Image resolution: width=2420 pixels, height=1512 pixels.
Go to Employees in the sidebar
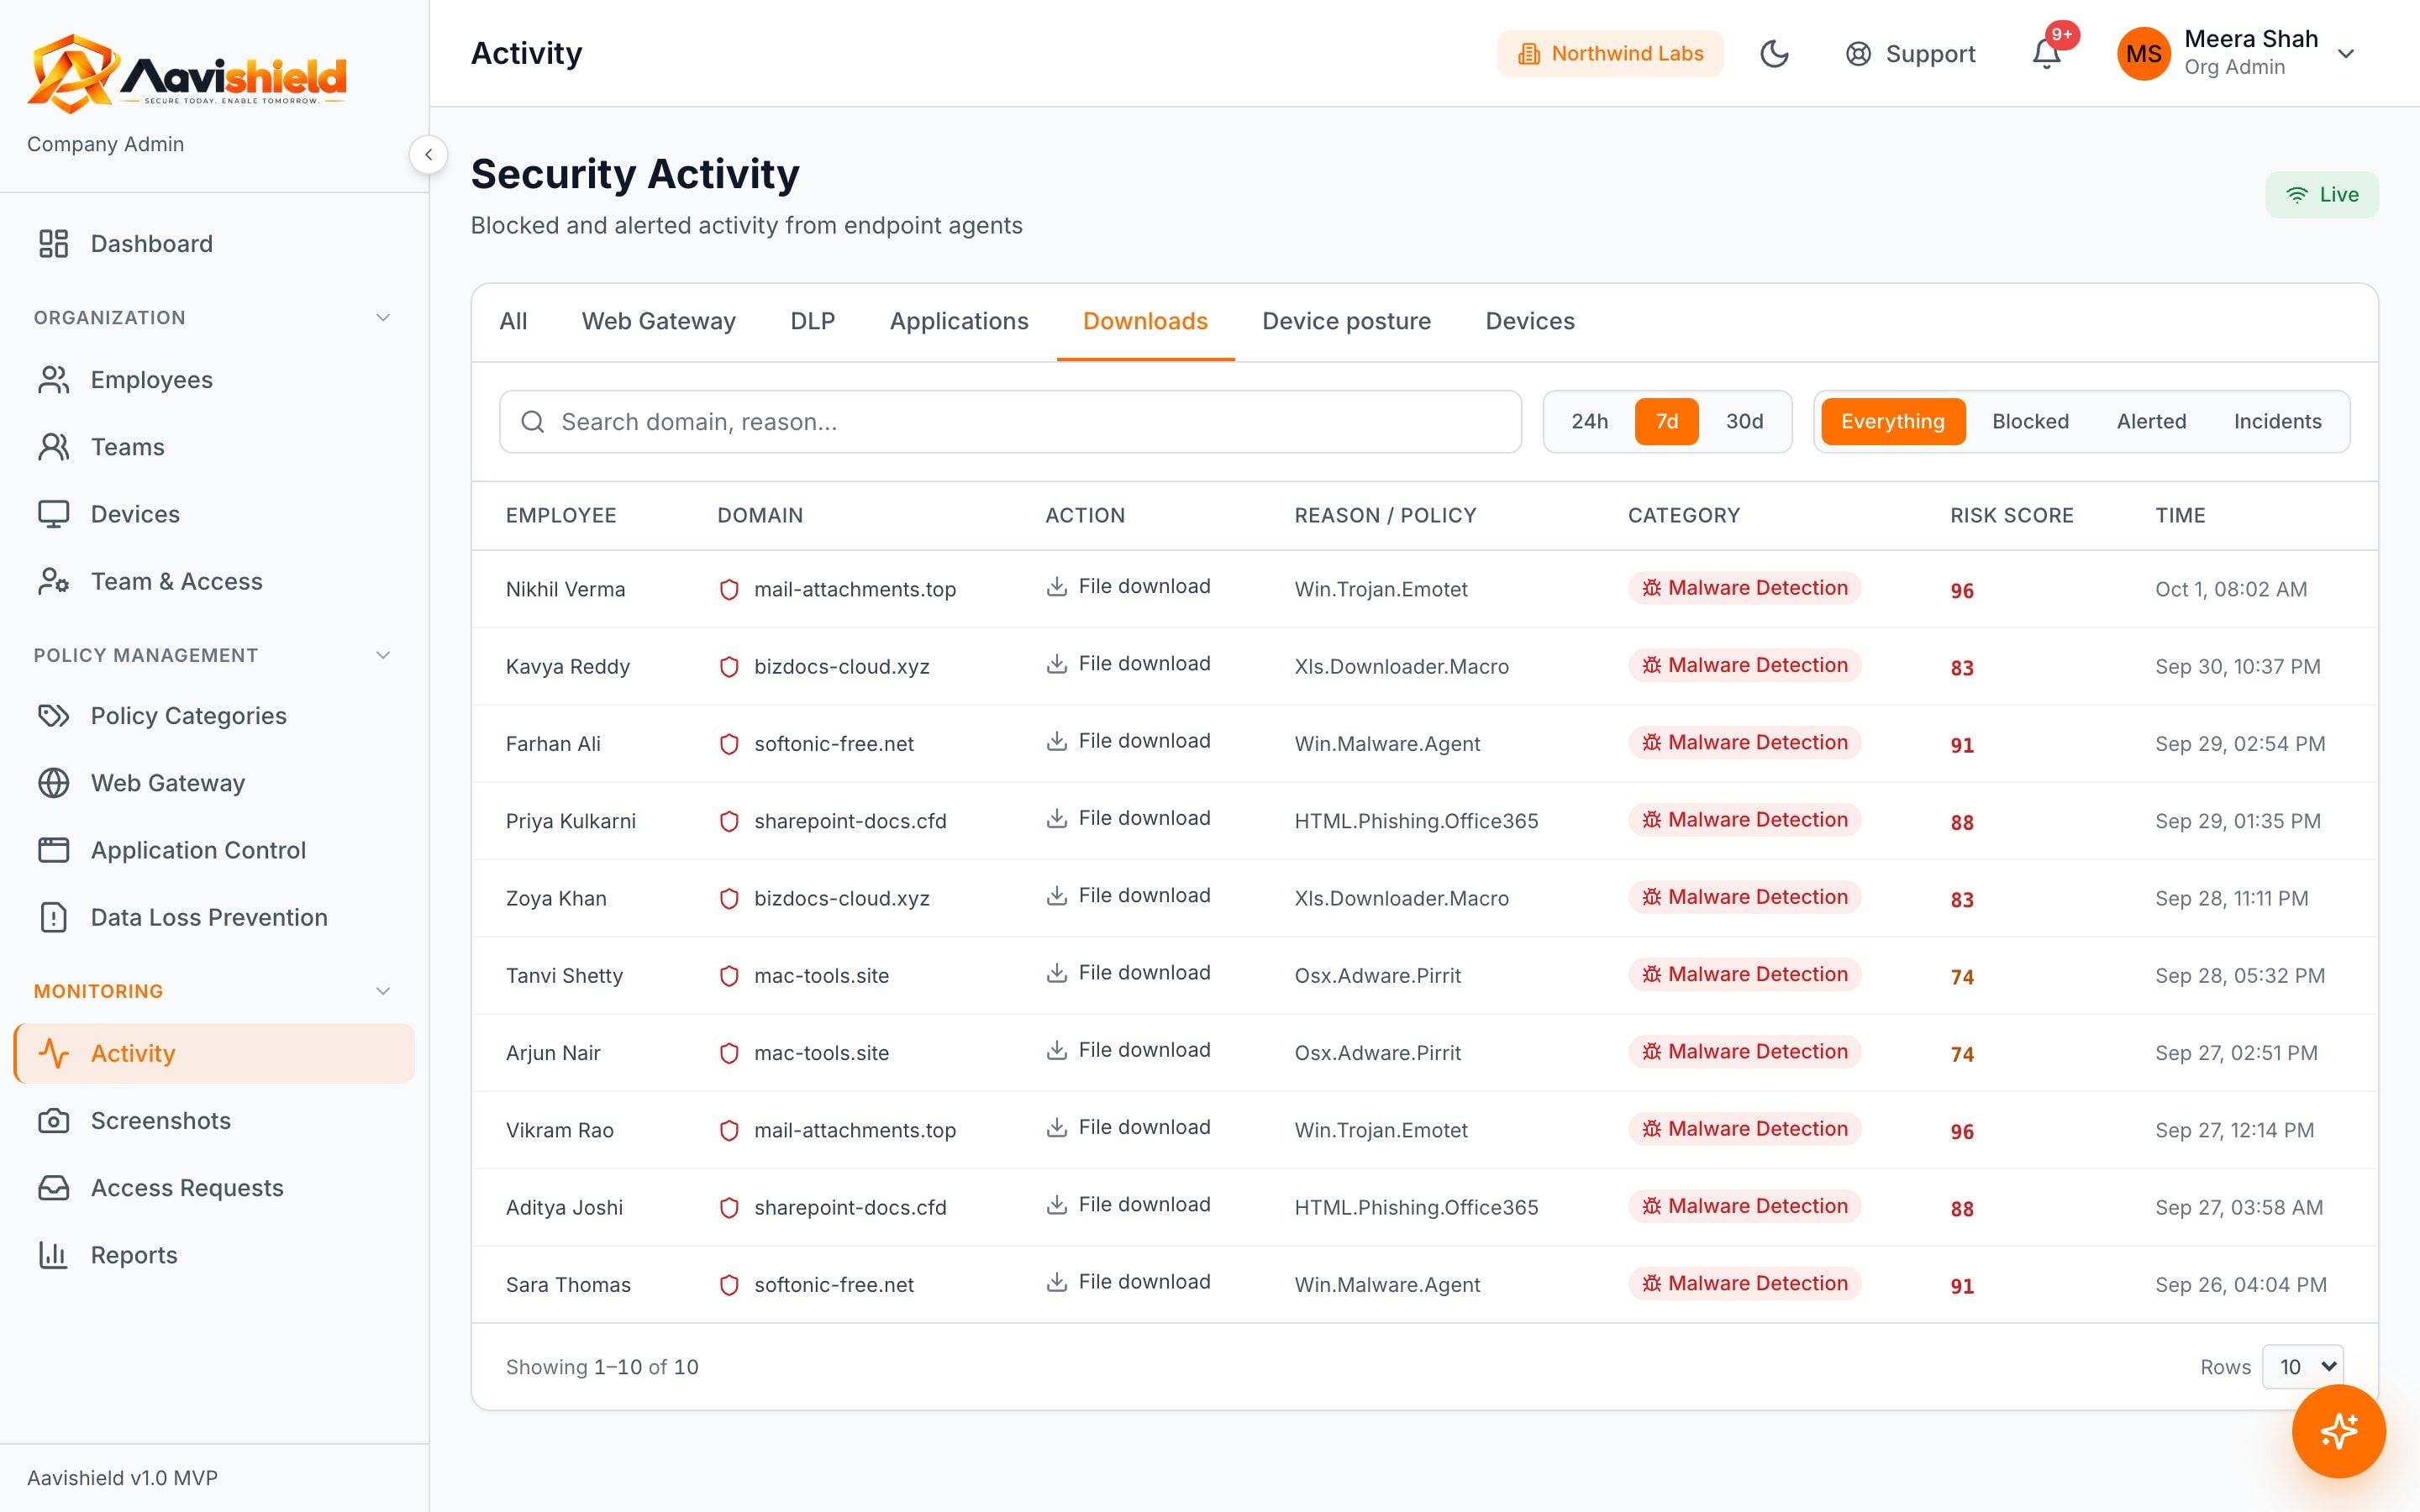[214, 380]
